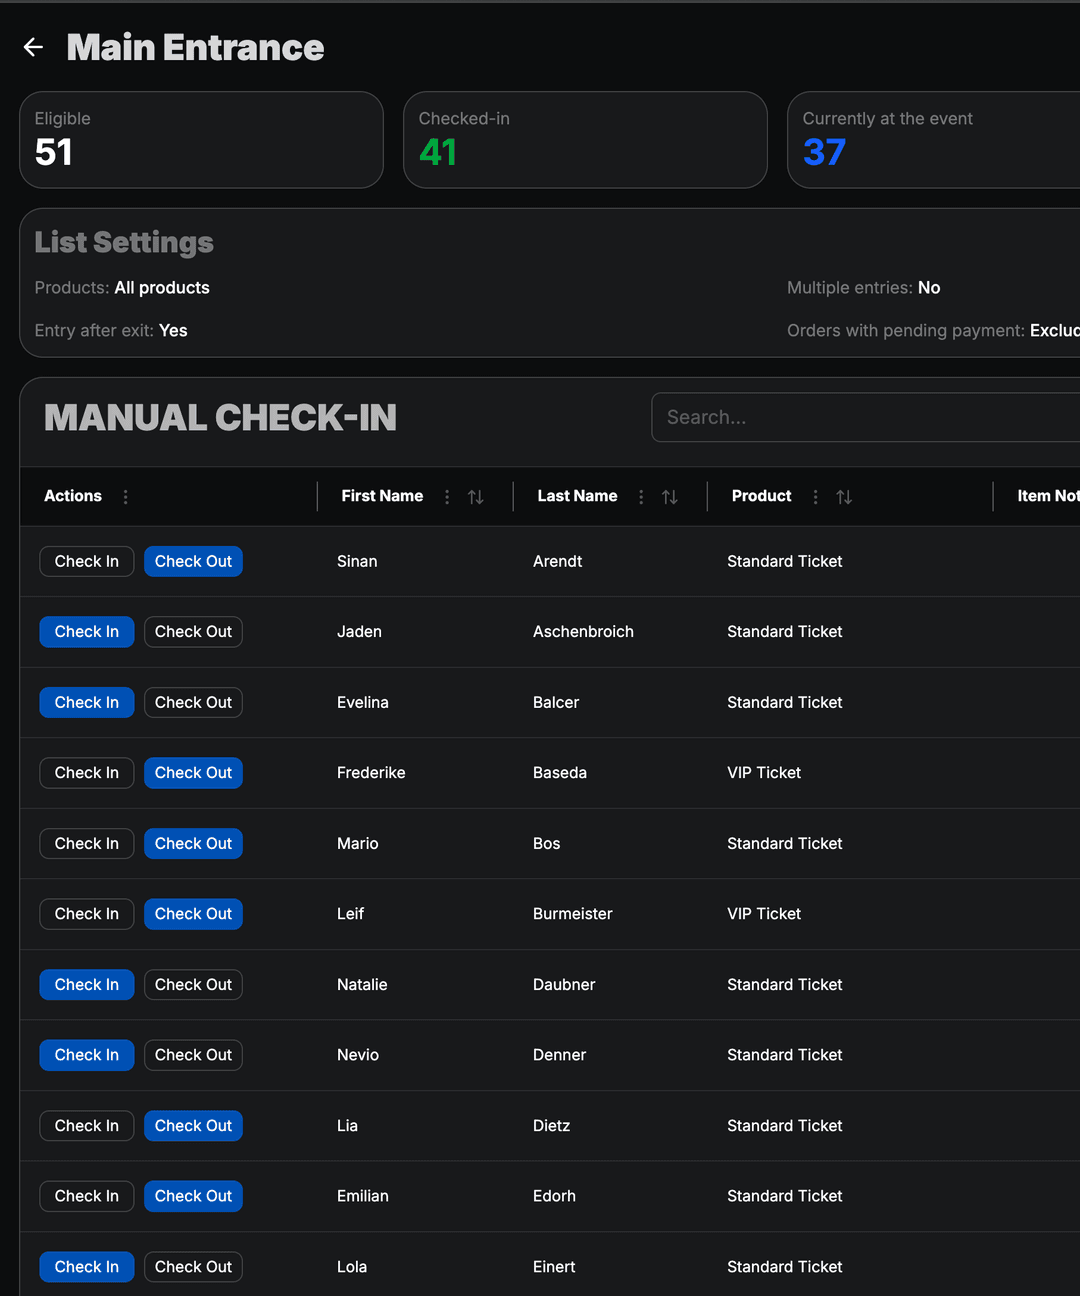Open the Last Name column options menu
The height and width of the screenshot is (1296, 1080).
(x=641, y=497)
